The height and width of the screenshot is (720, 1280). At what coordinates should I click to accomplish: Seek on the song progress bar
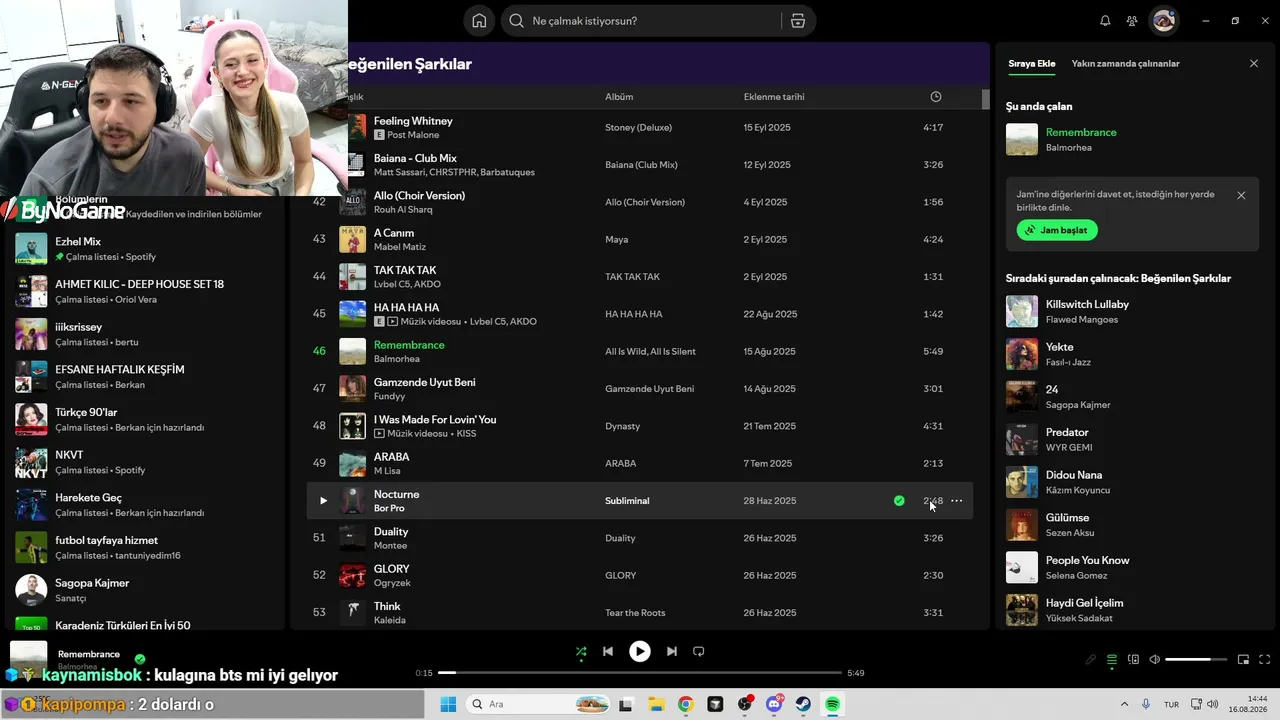(x=640, y=673)
